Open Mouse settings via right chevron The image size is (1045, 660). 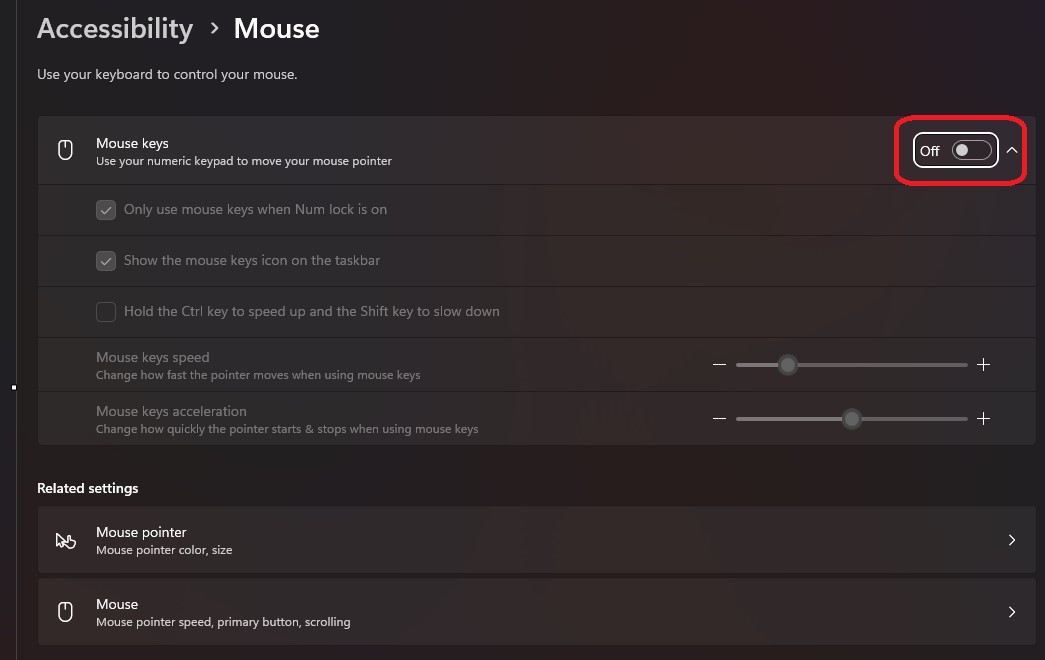pyautogui.click(x=1012, y=612)
